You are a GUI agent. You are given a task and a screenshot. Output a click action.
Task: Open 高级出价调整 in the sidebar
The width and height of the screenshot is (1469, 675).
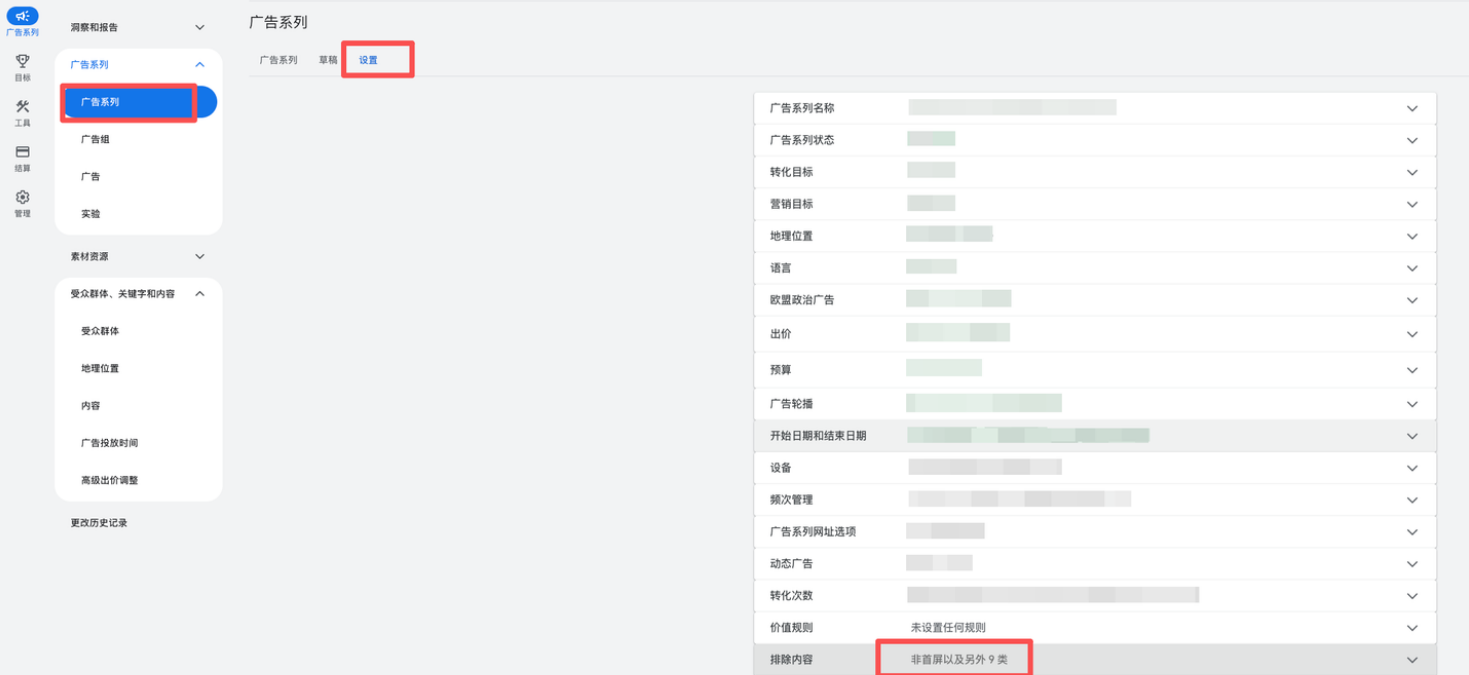click(x=109, y=480)
